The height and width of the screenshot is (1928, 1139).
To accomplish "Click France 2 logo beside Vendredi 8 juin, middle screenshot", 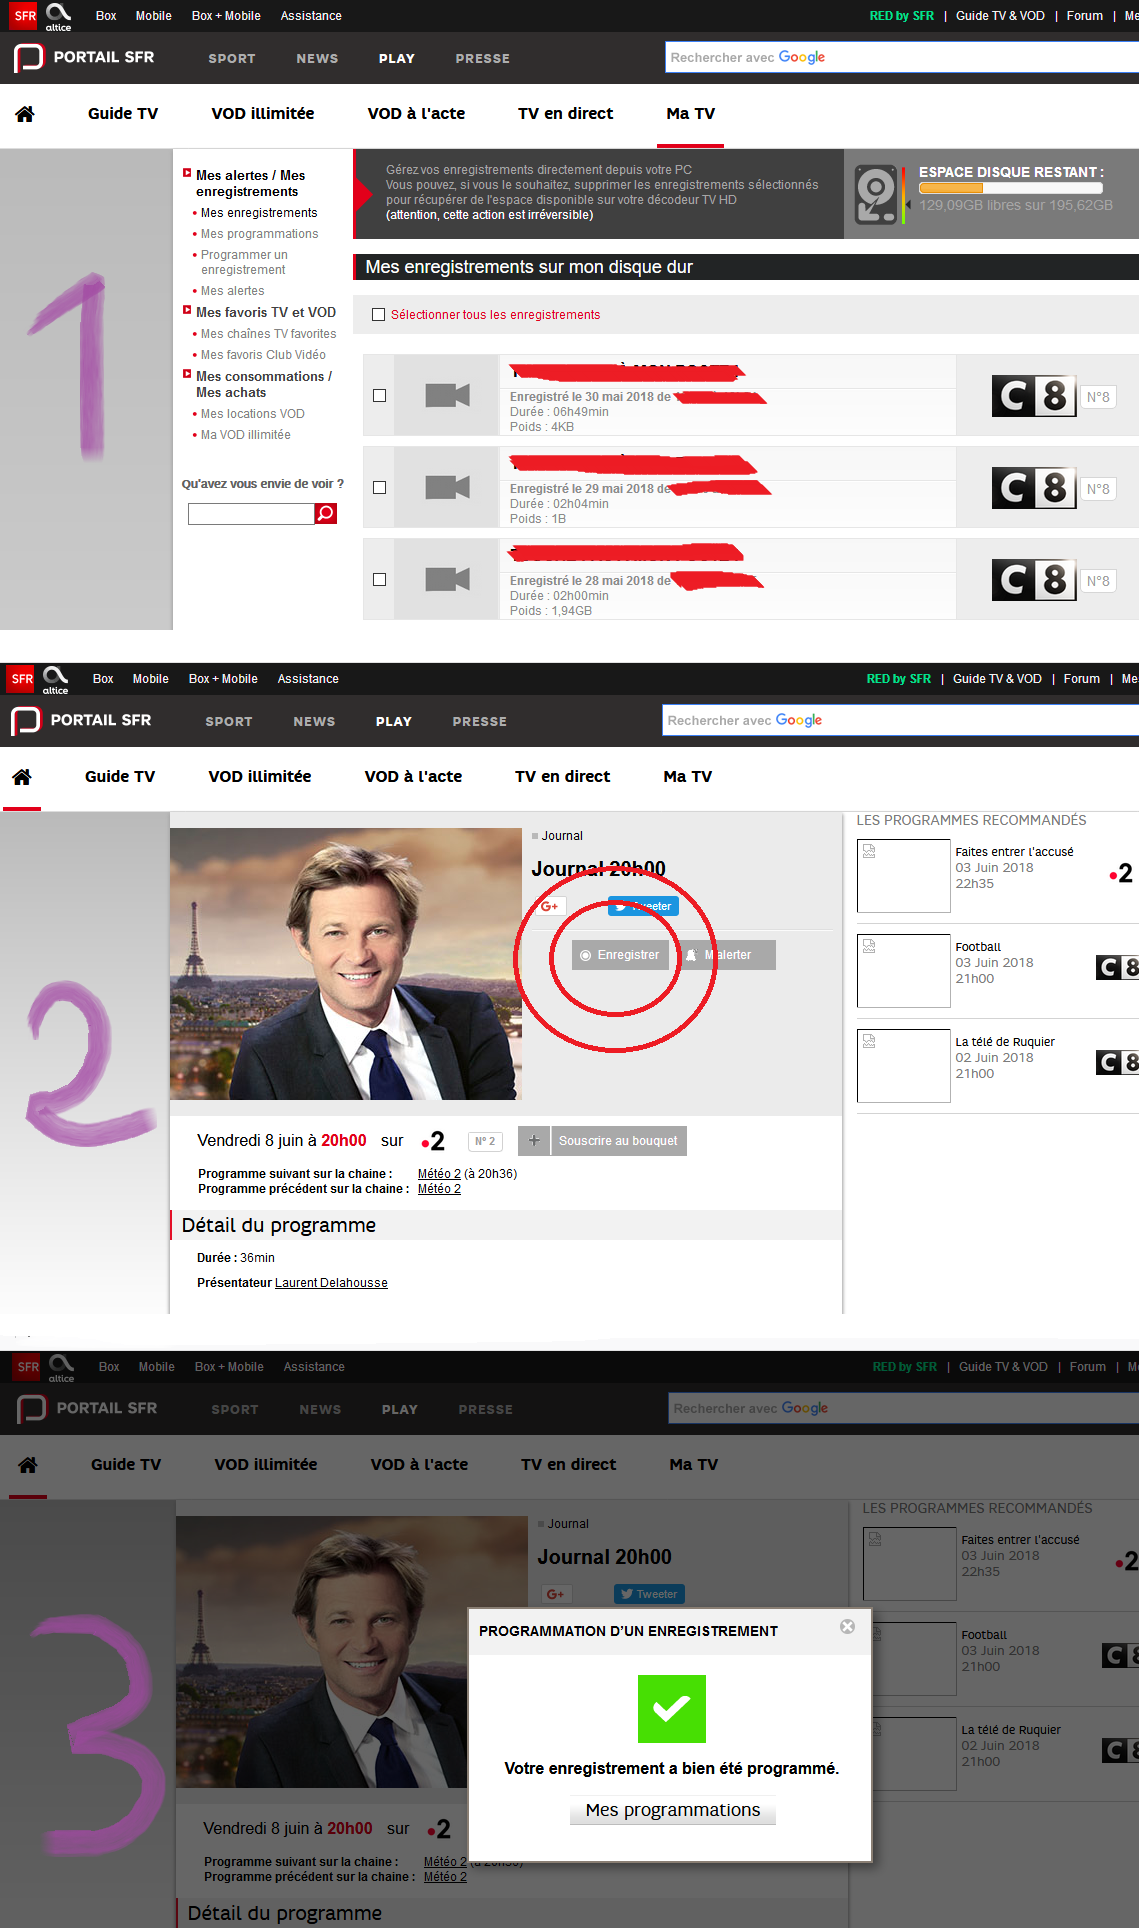I will coord(434,1141).
